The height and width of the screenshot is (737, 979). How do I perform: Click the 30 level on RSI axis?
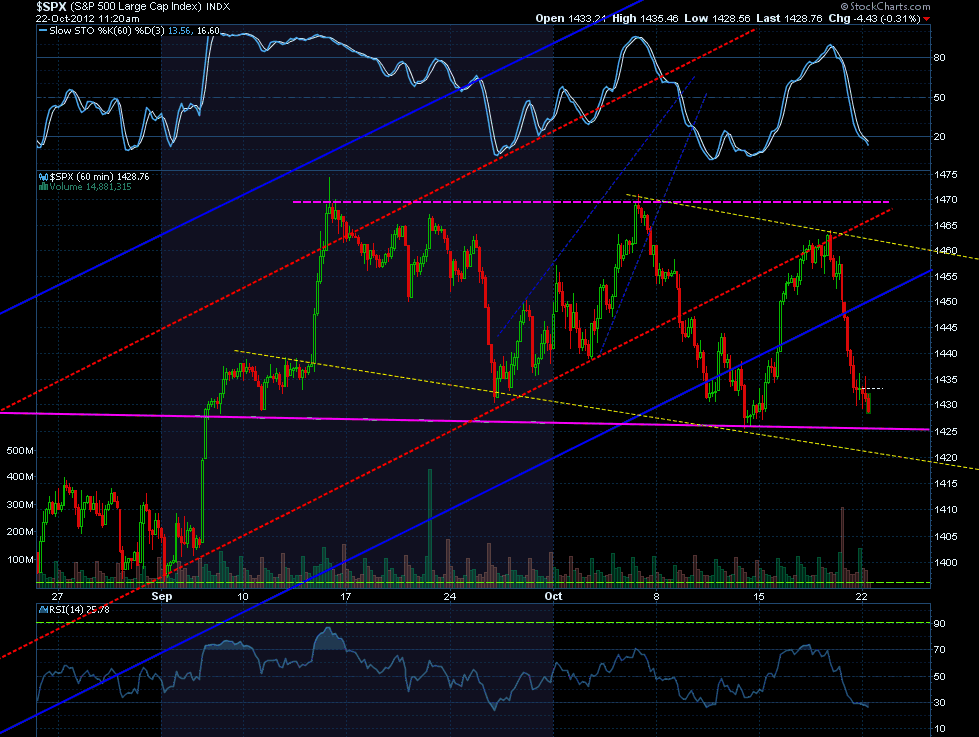(940, 703)
